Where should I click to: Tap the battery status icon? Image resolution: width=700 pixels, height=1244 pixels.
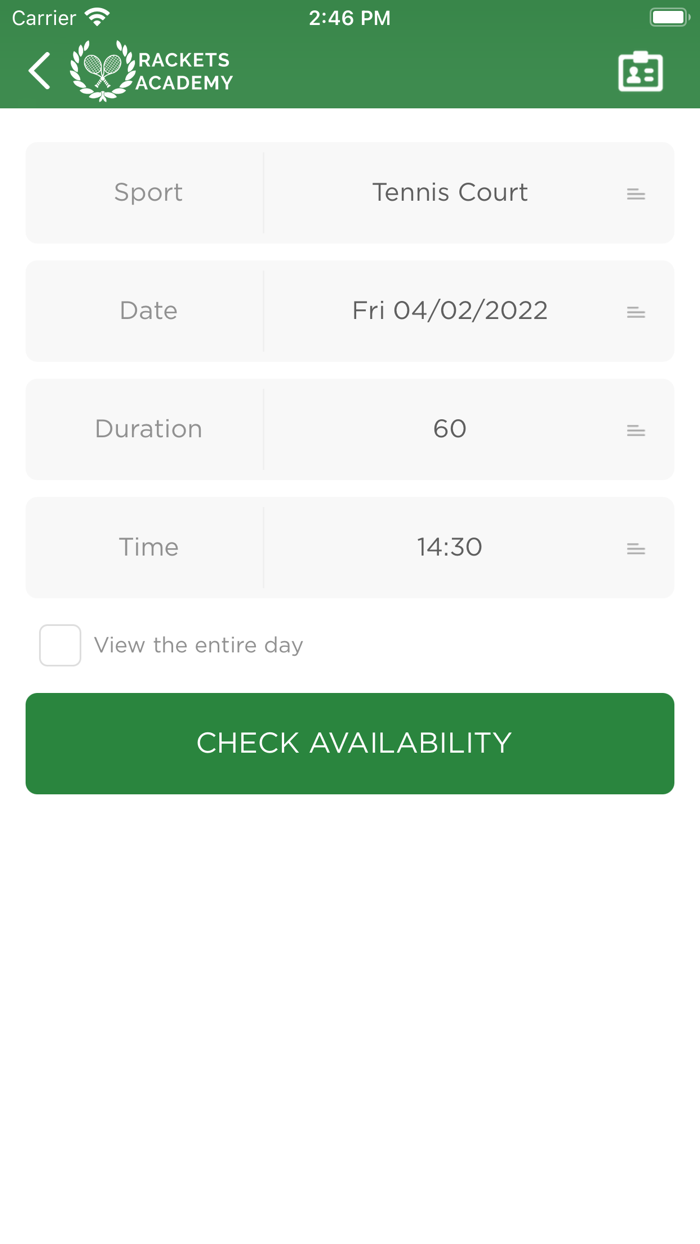[x=668, y=18]
